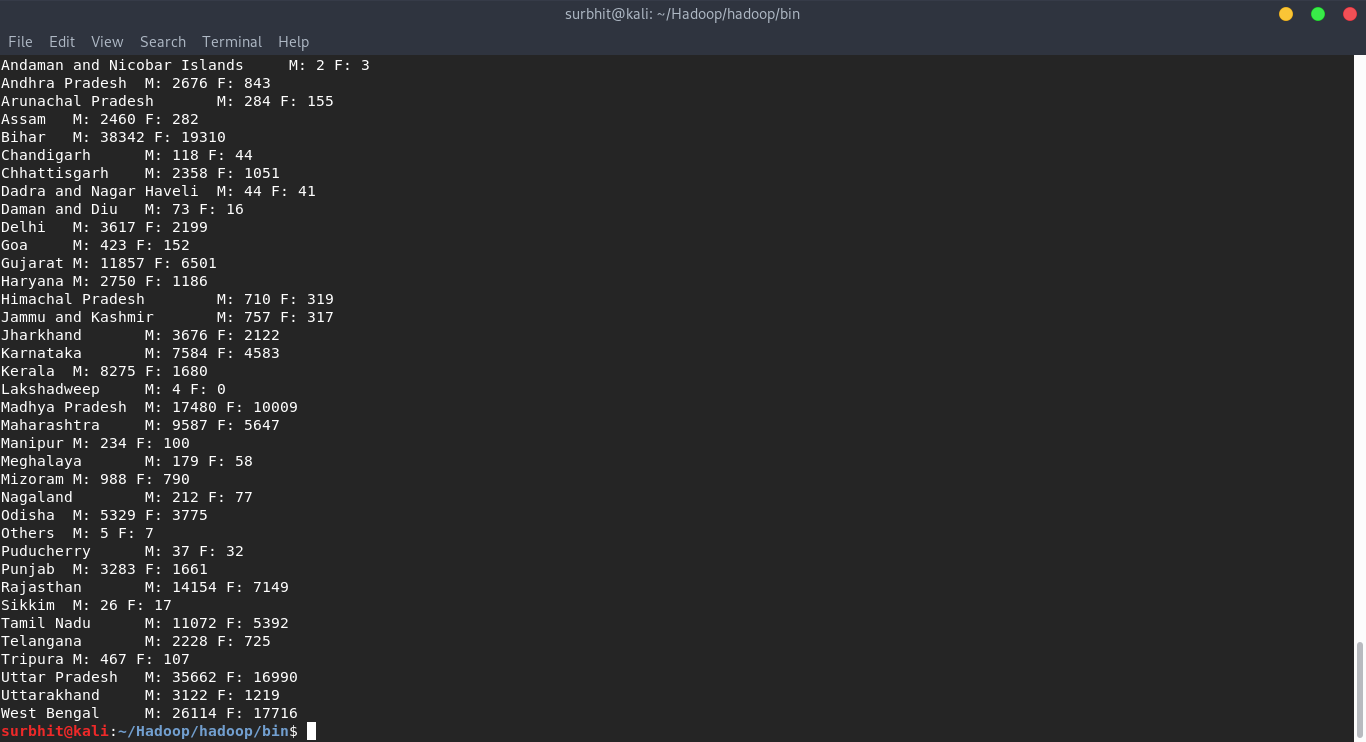1366x742 pixels.
Task: Open the Search menu
Action: click(163, 42)
